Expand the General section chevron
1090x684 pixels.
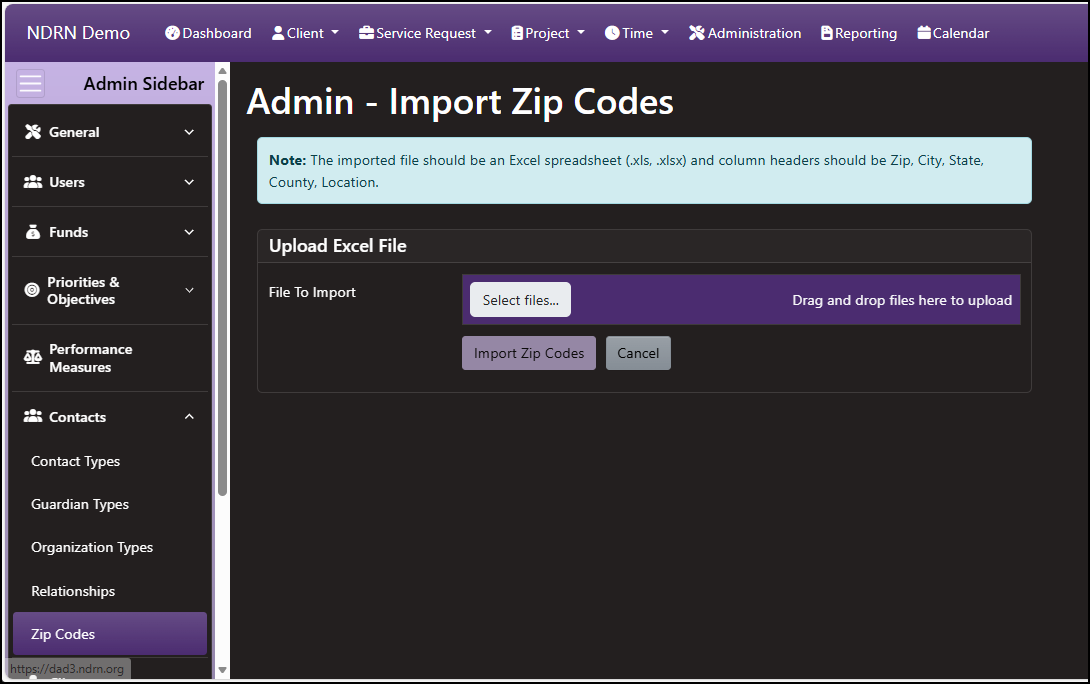[x=189, y=132]
